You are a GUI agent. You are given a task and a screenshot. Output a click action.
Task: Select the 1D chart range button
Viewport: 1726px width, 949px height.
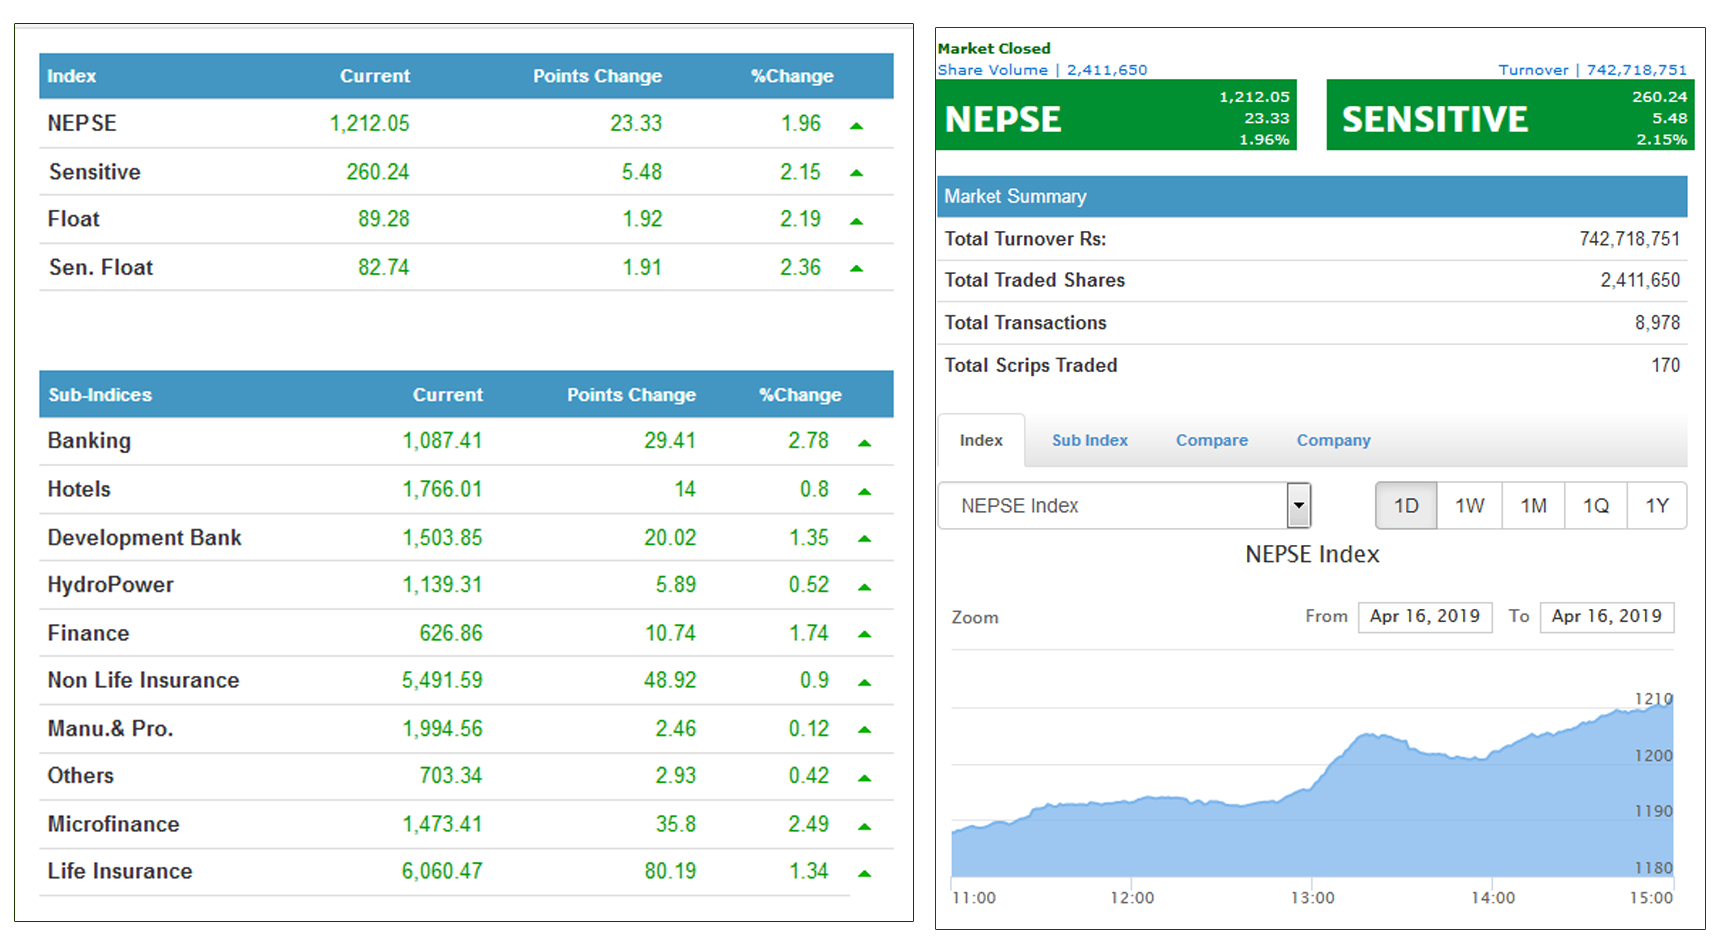pyautogui.click(x=1406, y=505)
